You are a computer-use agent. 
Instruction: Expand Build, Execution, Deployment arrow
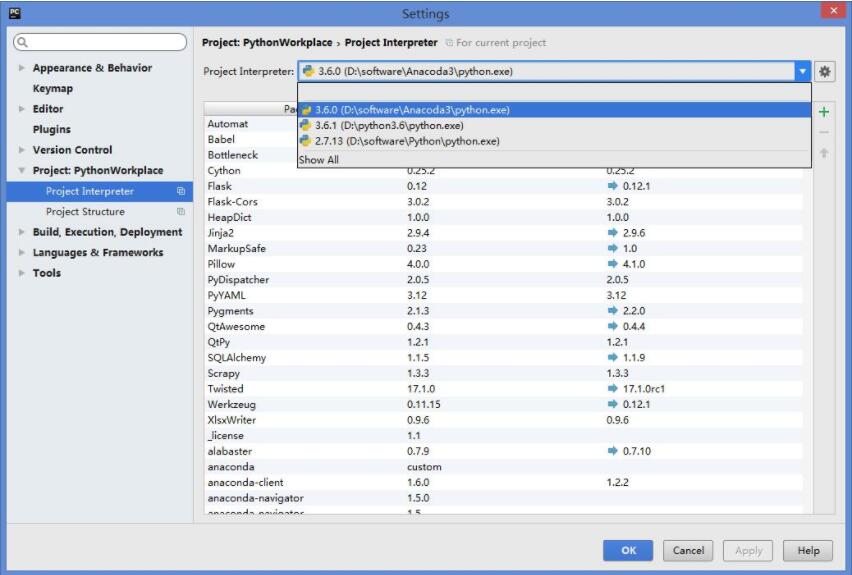22,232
